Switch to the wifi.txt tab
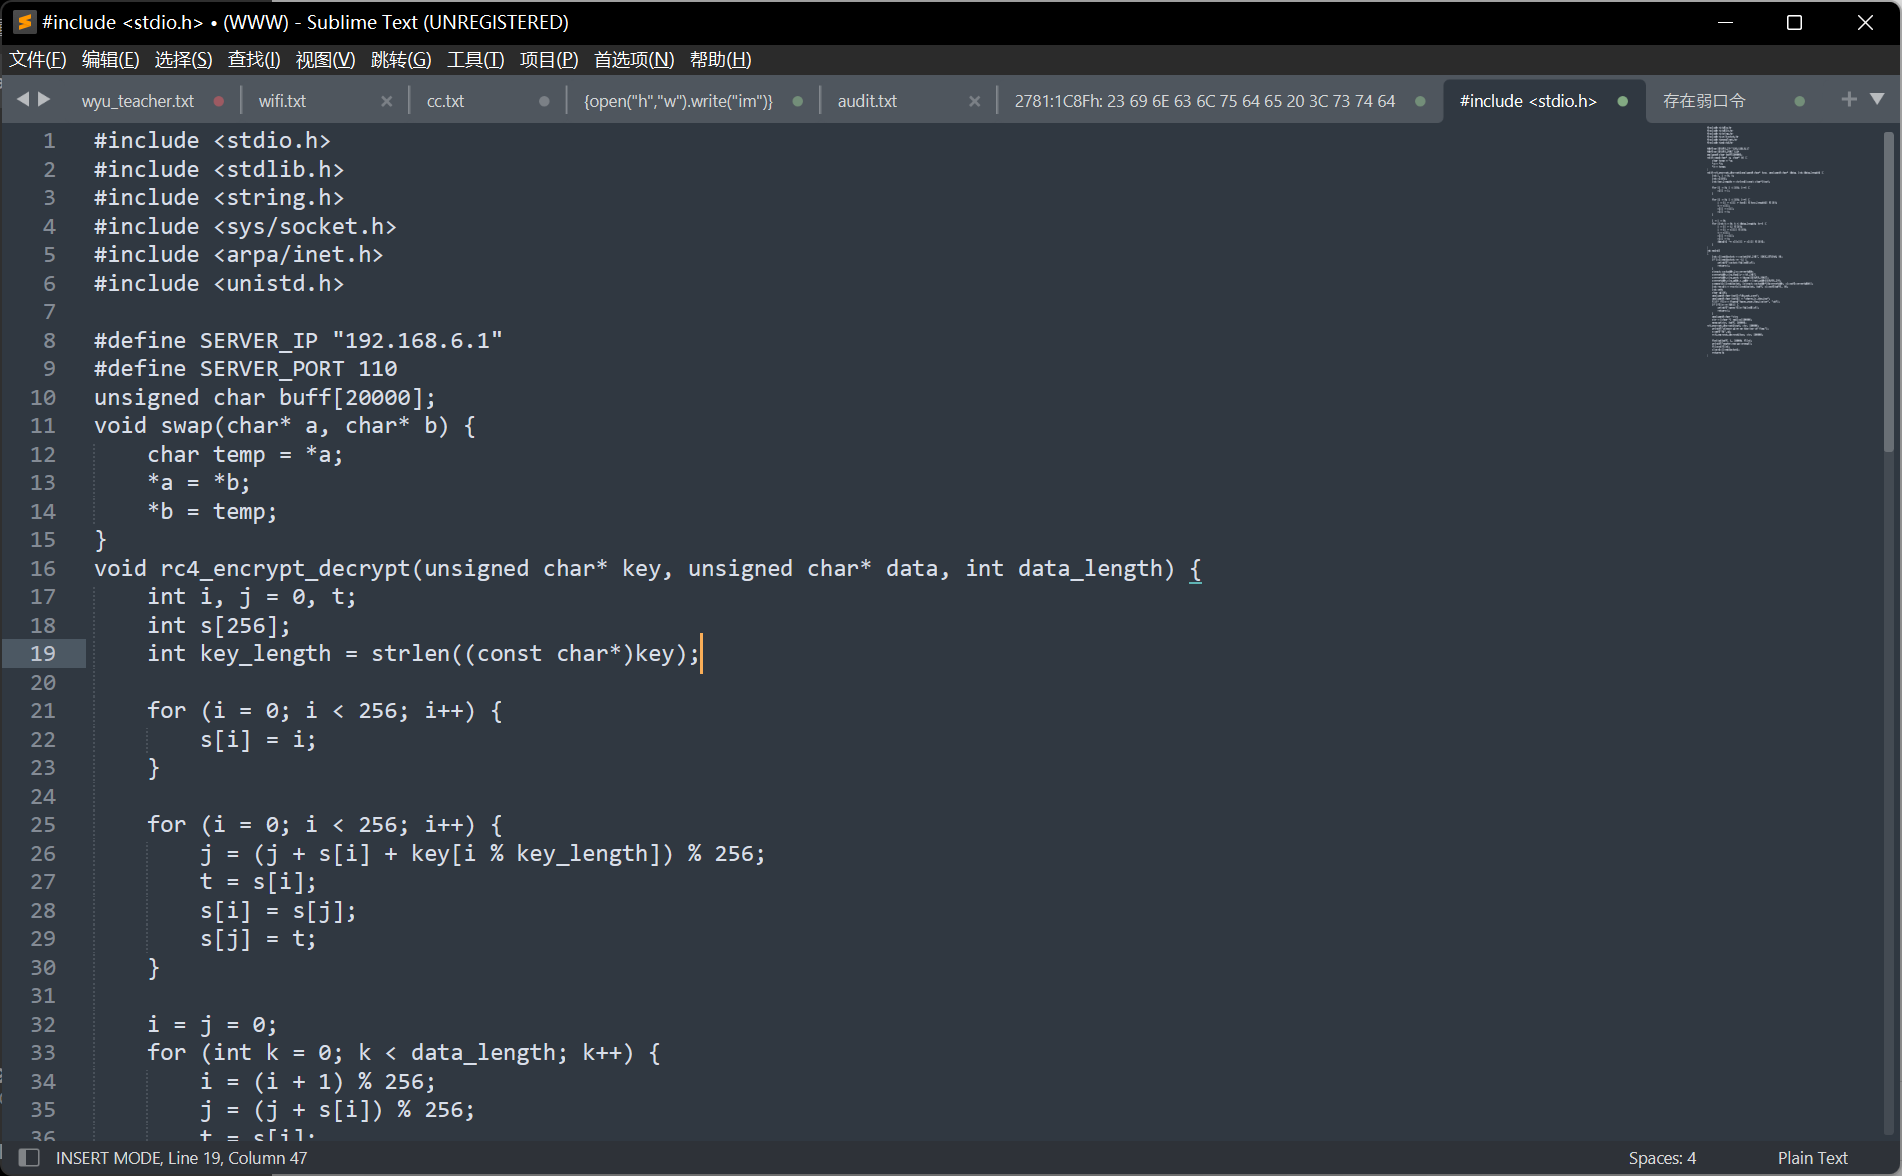The height and width of the screenshot is (1176, 1902). (x=282, y=101)
